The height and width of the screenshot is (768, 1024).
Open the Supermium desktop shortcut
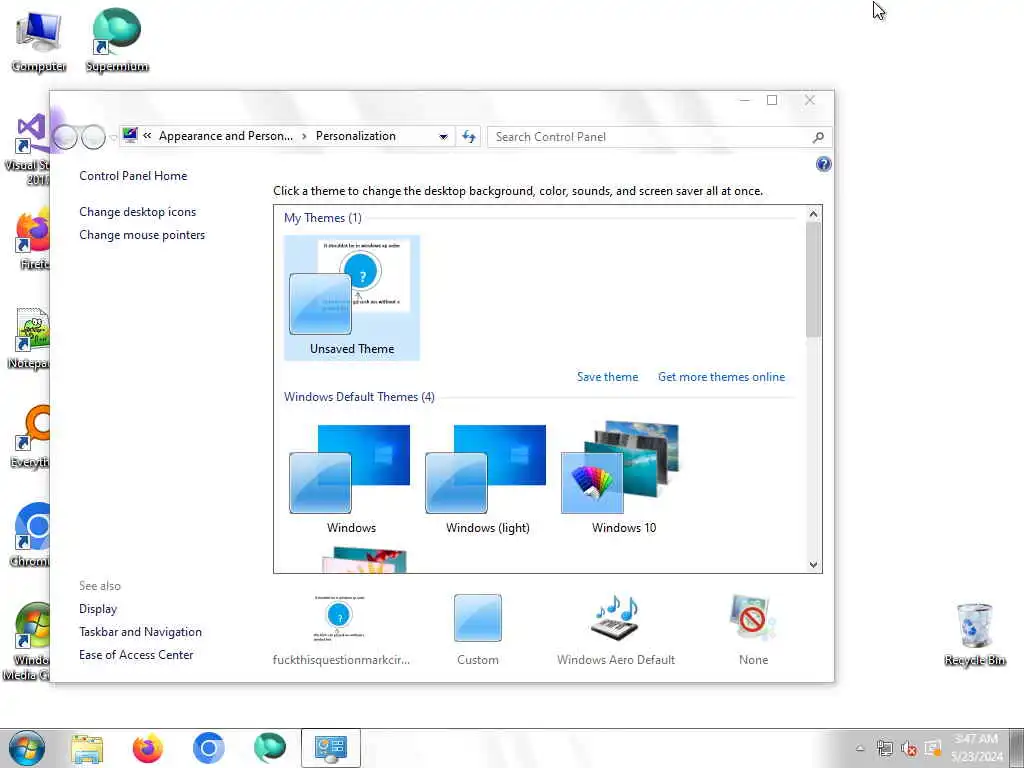coord(117,40)
